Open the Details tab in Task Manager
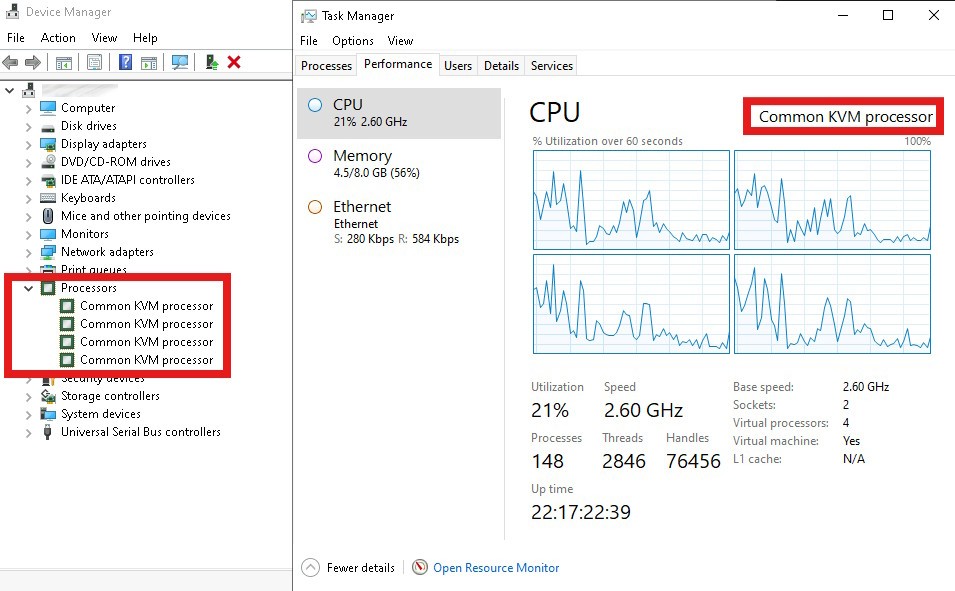Viewport: 955px width, 591px height. pos(501,66)
